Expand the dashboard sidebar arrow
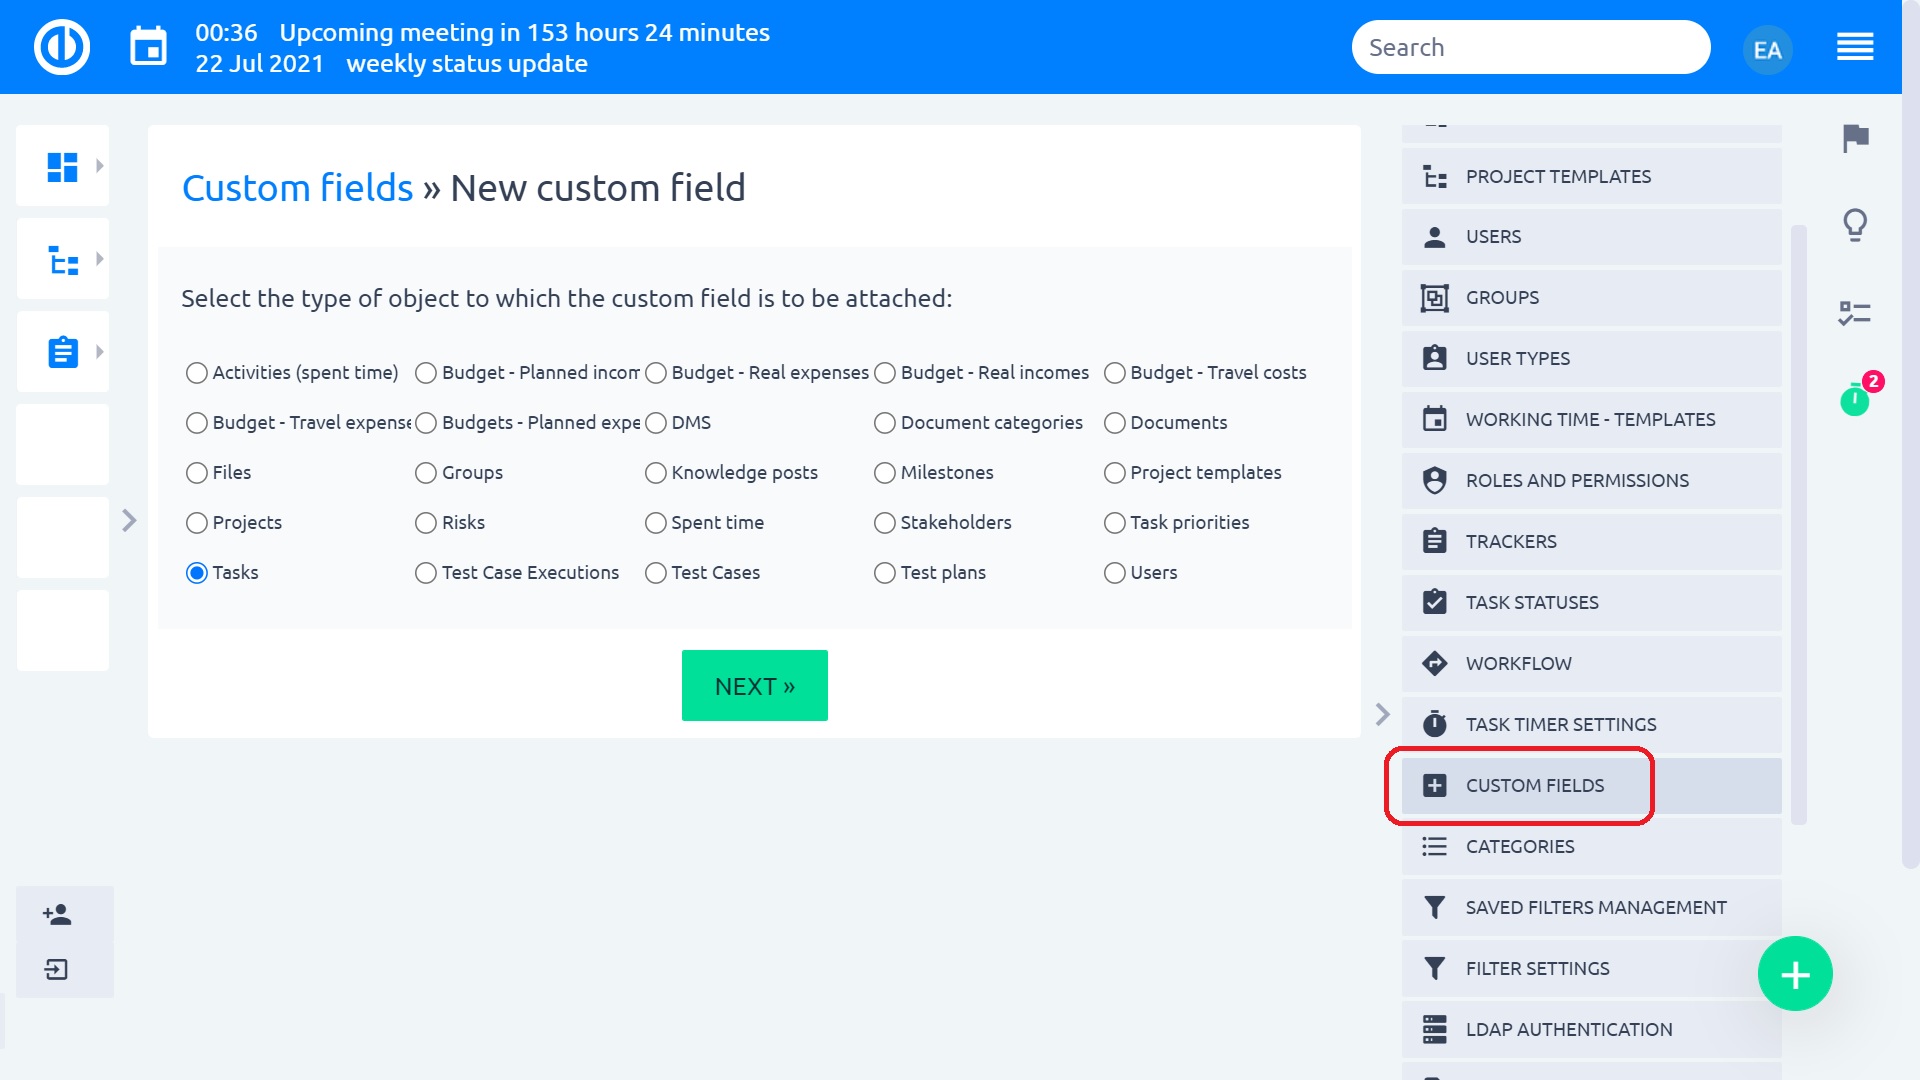 click(99, 166)
